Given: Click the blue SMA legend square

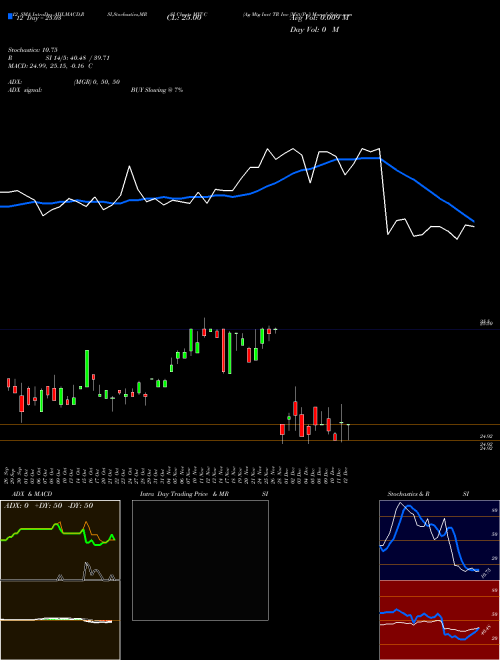Looking at the screenshot, I should coord(10,16).
